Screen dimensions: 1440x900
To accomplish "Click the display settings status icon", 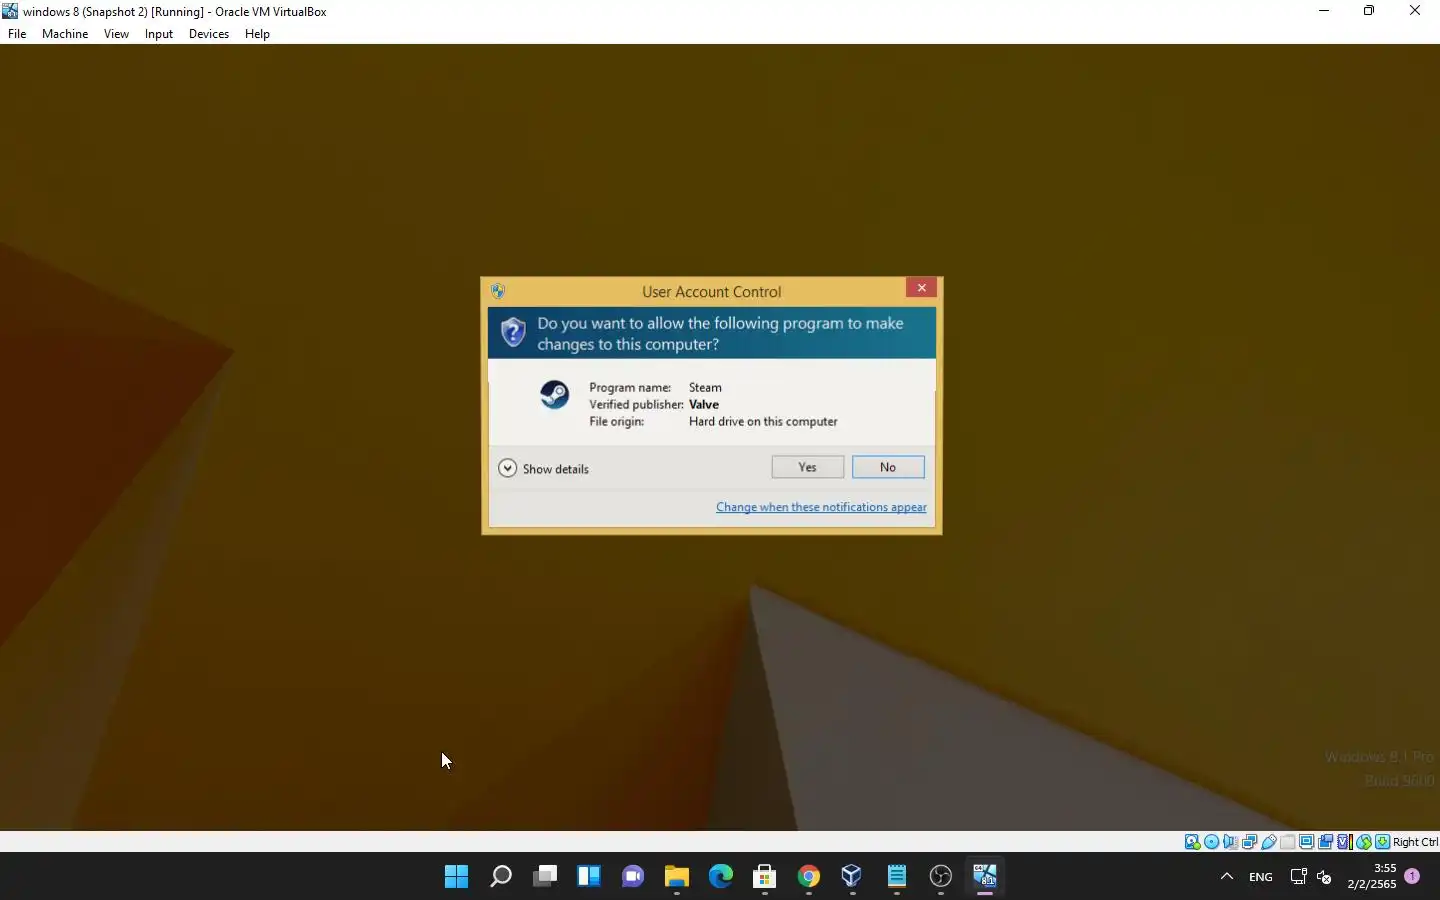I will click(x=1306, y=842).
